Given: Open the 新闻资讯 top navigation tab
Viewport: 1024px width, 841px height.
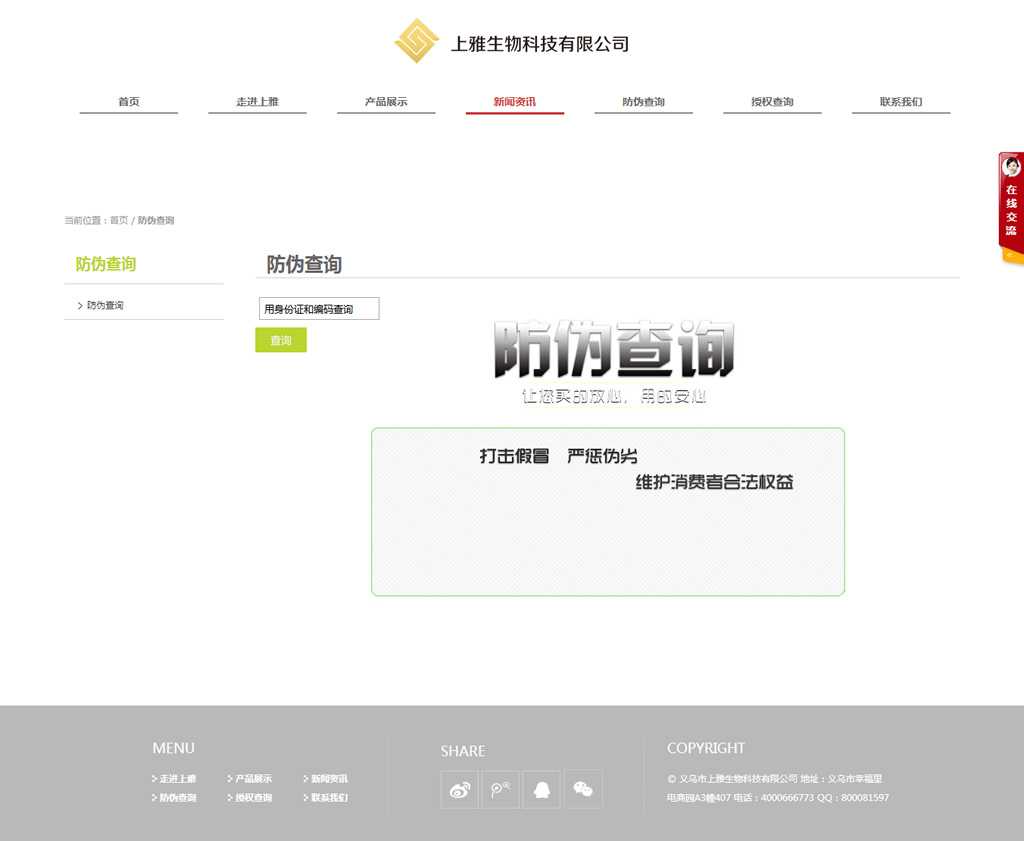Looking at the screenshot, I should coord(514,102).
